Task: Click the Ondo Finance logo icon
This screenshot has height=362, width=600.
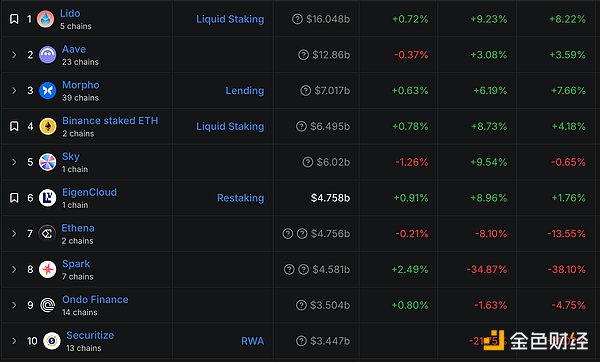Action: pos(48,305)
